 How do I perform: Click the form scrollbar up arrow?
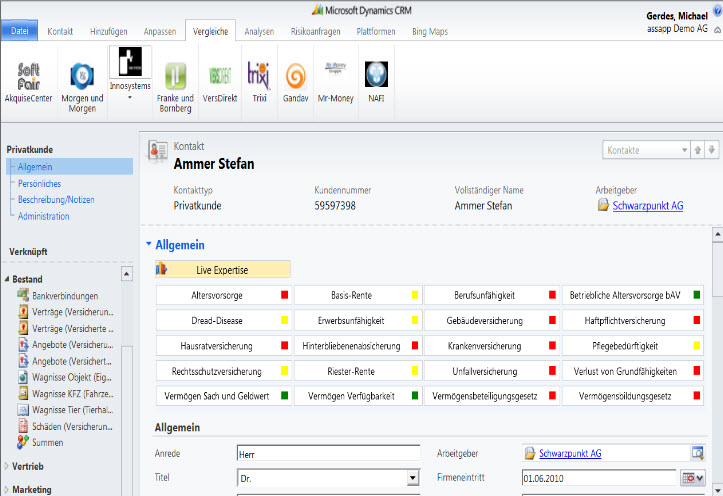[717, 234]
